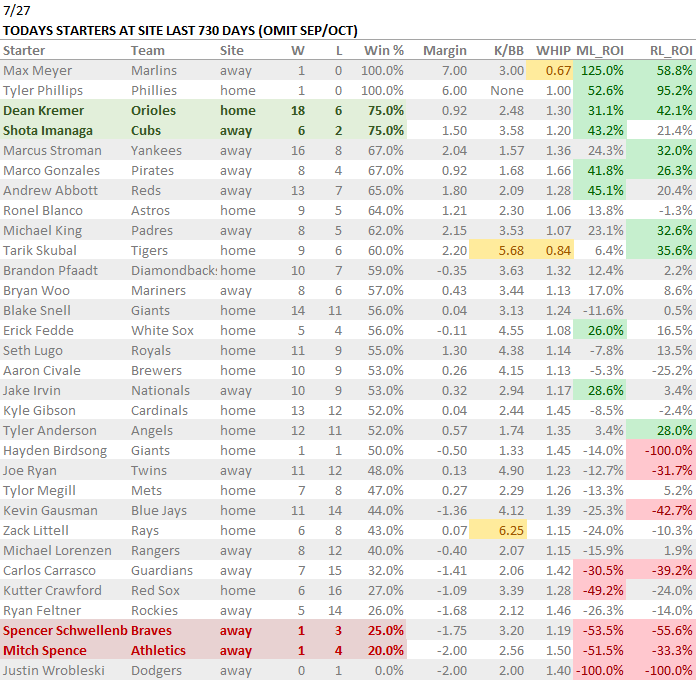Click the 'ML_ROI' column header
This screenshot has height=684, width=696.
[x=600, y=51]
